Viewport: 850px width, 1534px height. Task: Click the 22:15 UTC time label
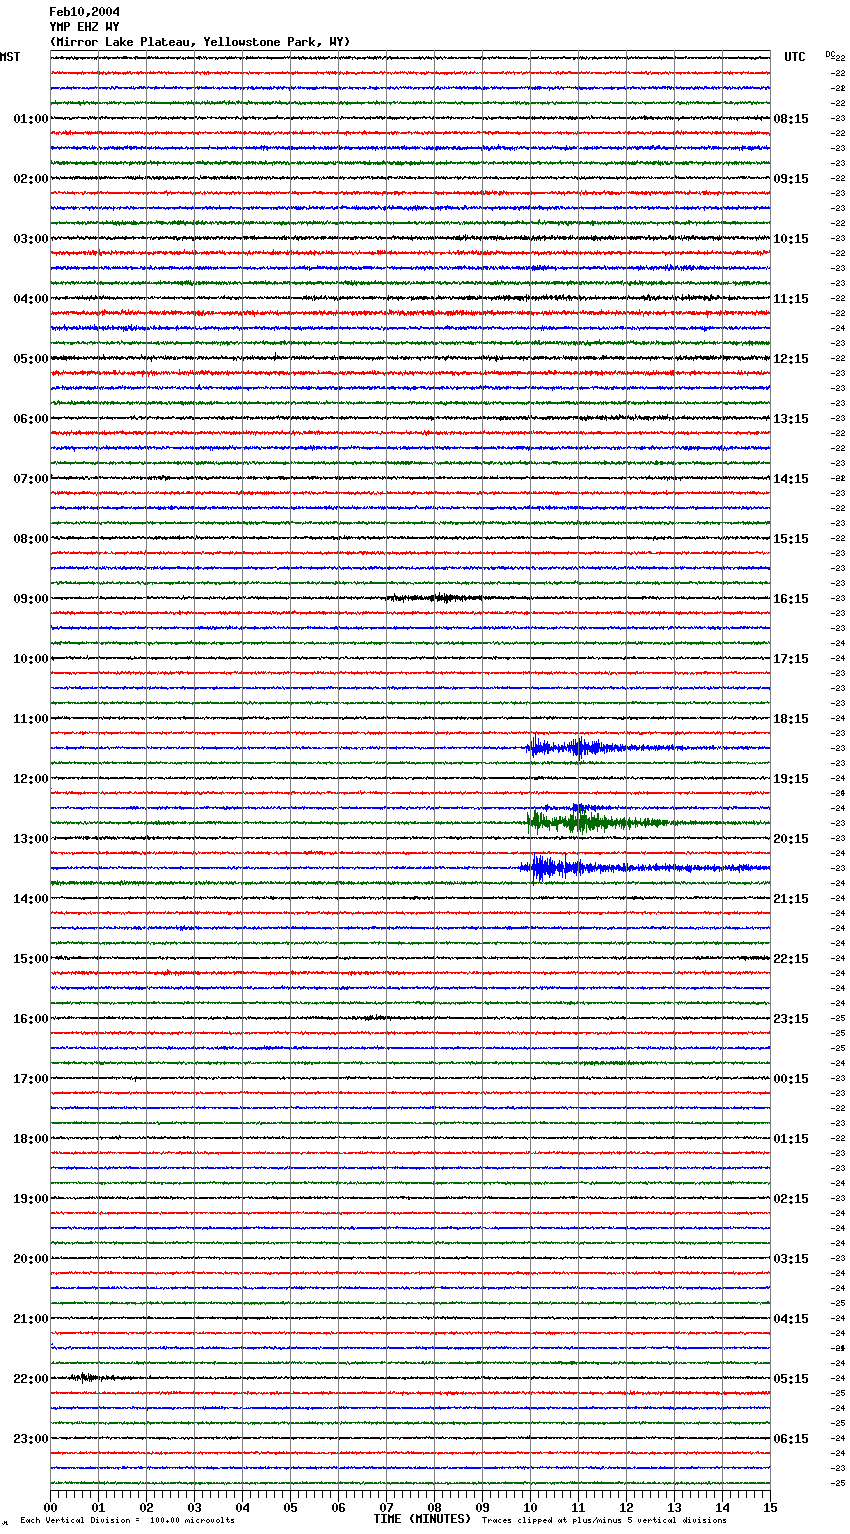(791, 959)
